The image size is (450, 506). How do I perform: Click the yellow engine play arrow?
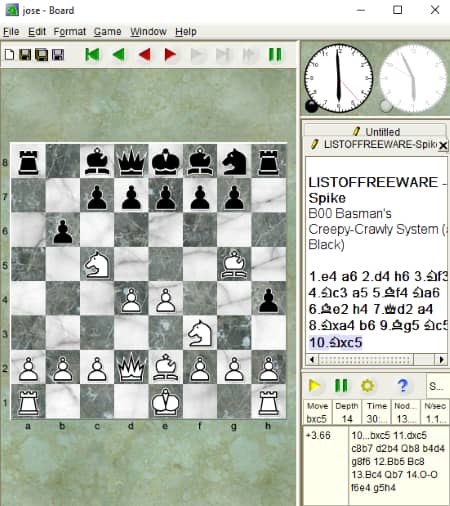click(314, 386)
